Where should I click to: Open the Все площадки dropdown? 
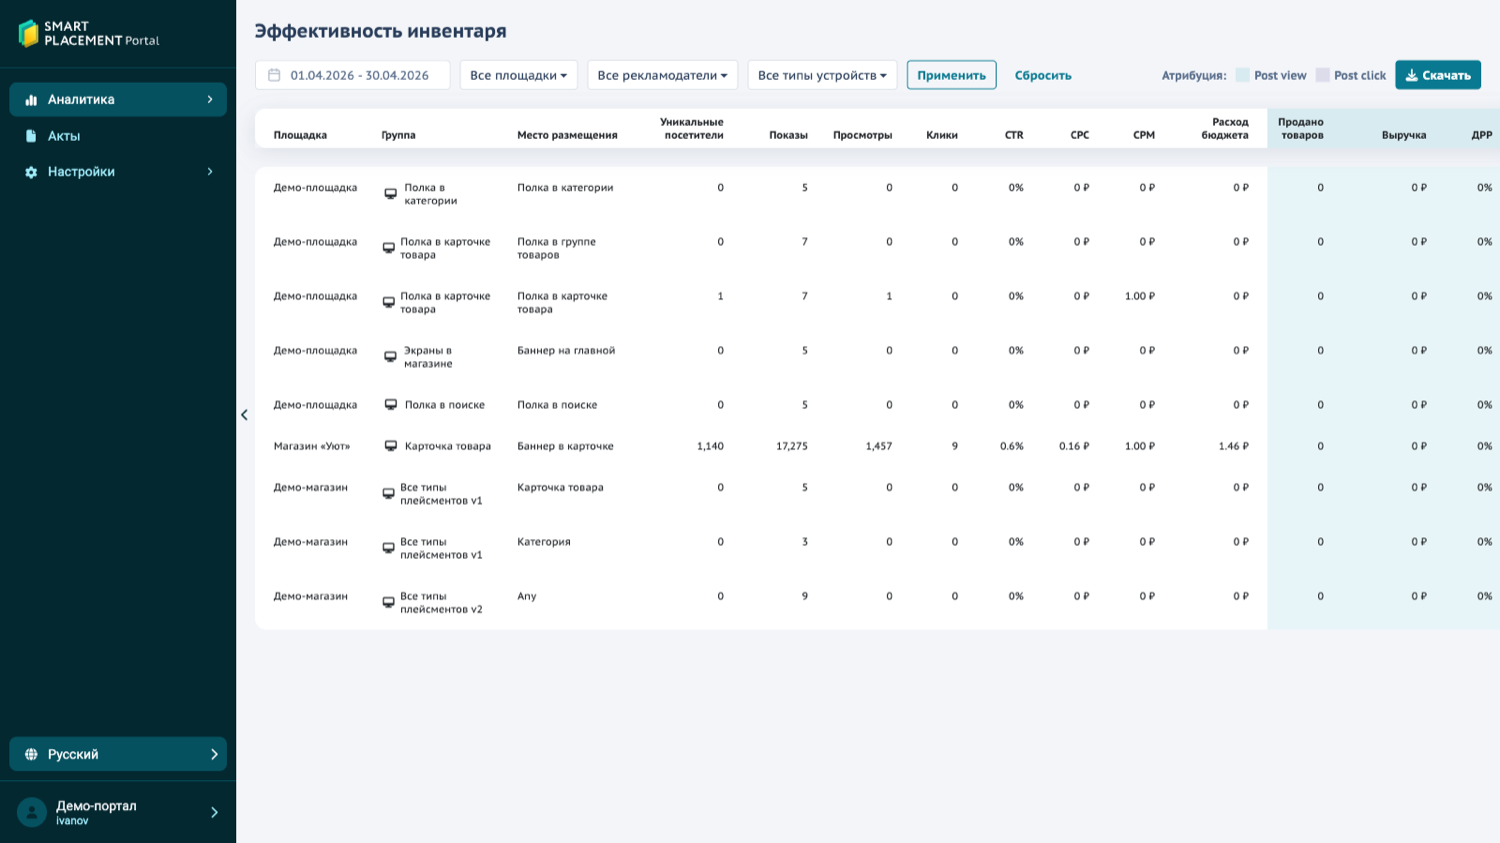point(519,75)
